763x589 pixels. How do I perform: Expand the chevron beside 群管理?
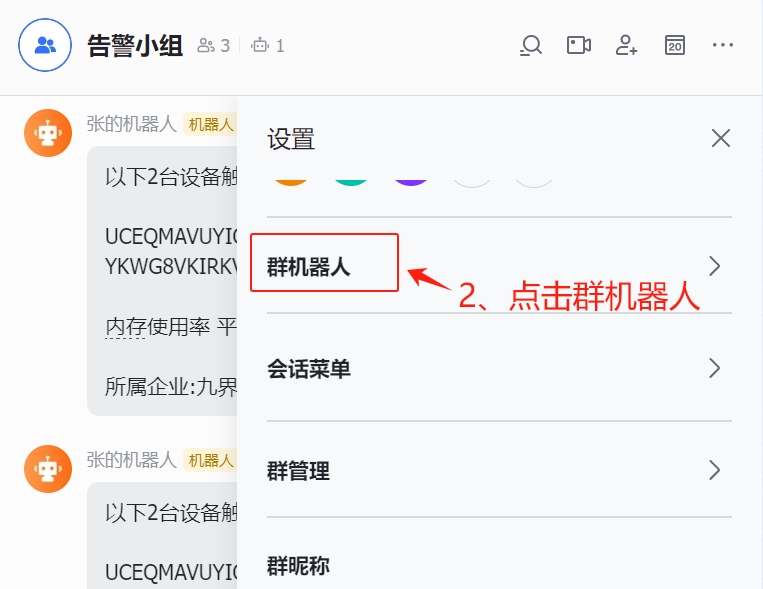(x=714, y=470)
